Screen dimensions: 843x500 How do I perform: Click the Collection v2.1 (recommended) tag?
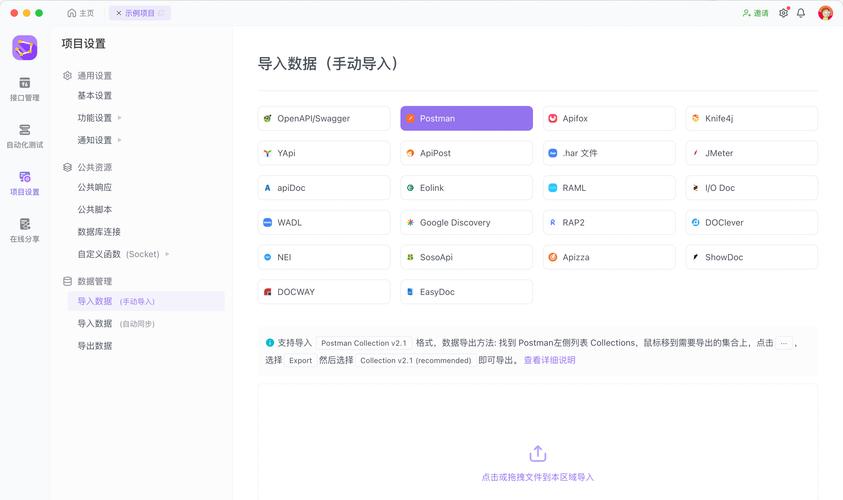pyautogui.click(x=416, y=360)
